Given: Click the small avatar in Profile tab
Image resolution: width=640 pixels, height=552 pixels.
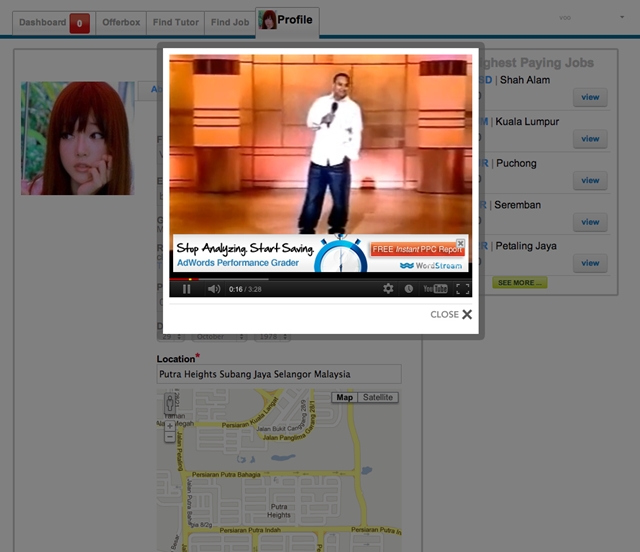Looking at the screenshot, I should click(268, 20).
